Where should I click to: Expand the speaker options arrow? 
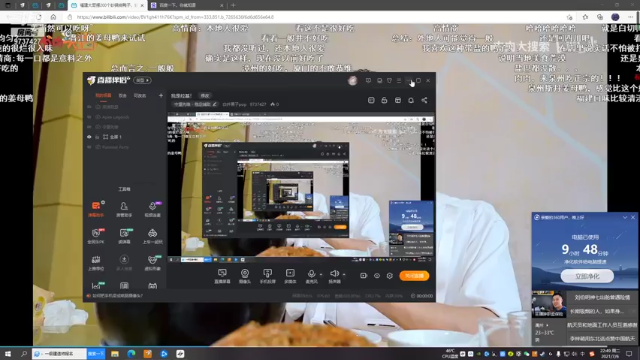tap(344, 274)
